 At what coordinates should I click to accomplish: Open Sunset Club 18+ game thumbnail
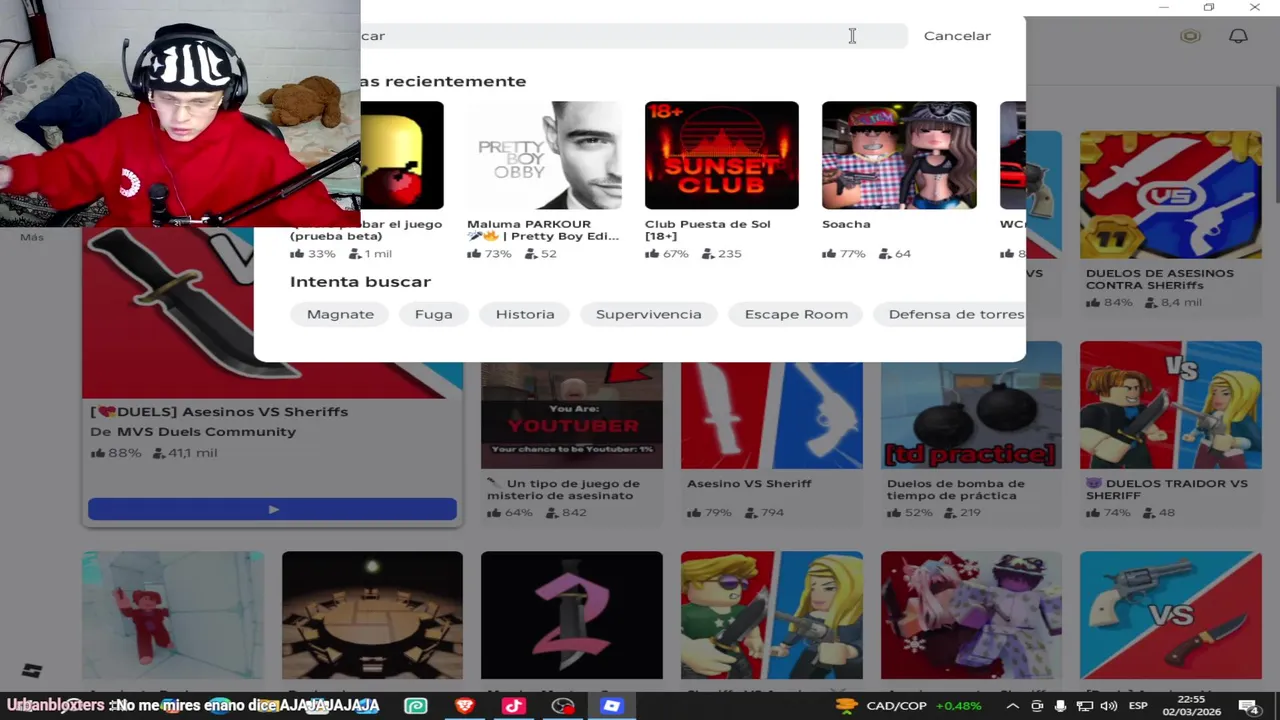point(722,155)
